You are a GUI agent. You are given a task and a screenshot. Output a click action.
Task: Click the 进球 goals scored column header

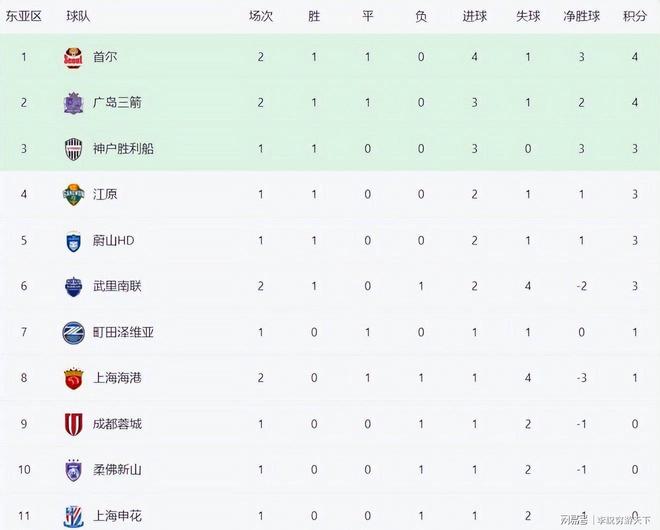point(474,17)
